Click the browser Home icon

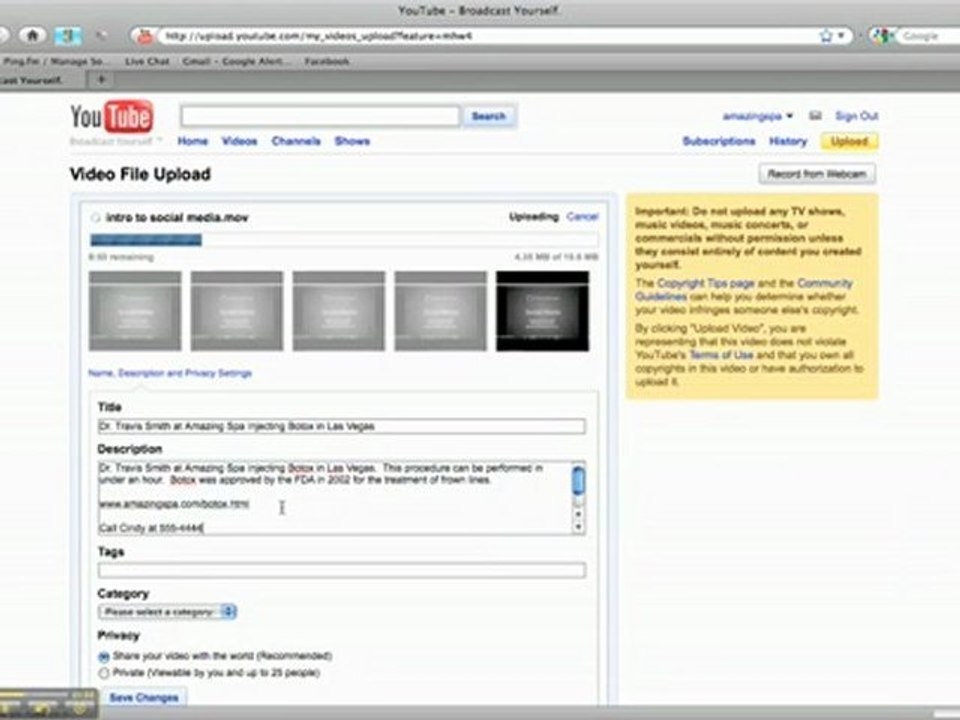click(32, 36)
